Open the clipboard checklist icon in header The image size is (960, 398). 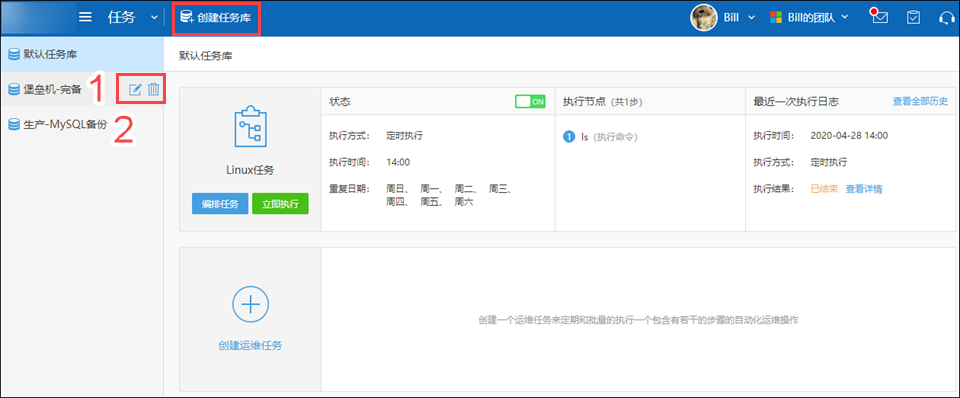913,17
